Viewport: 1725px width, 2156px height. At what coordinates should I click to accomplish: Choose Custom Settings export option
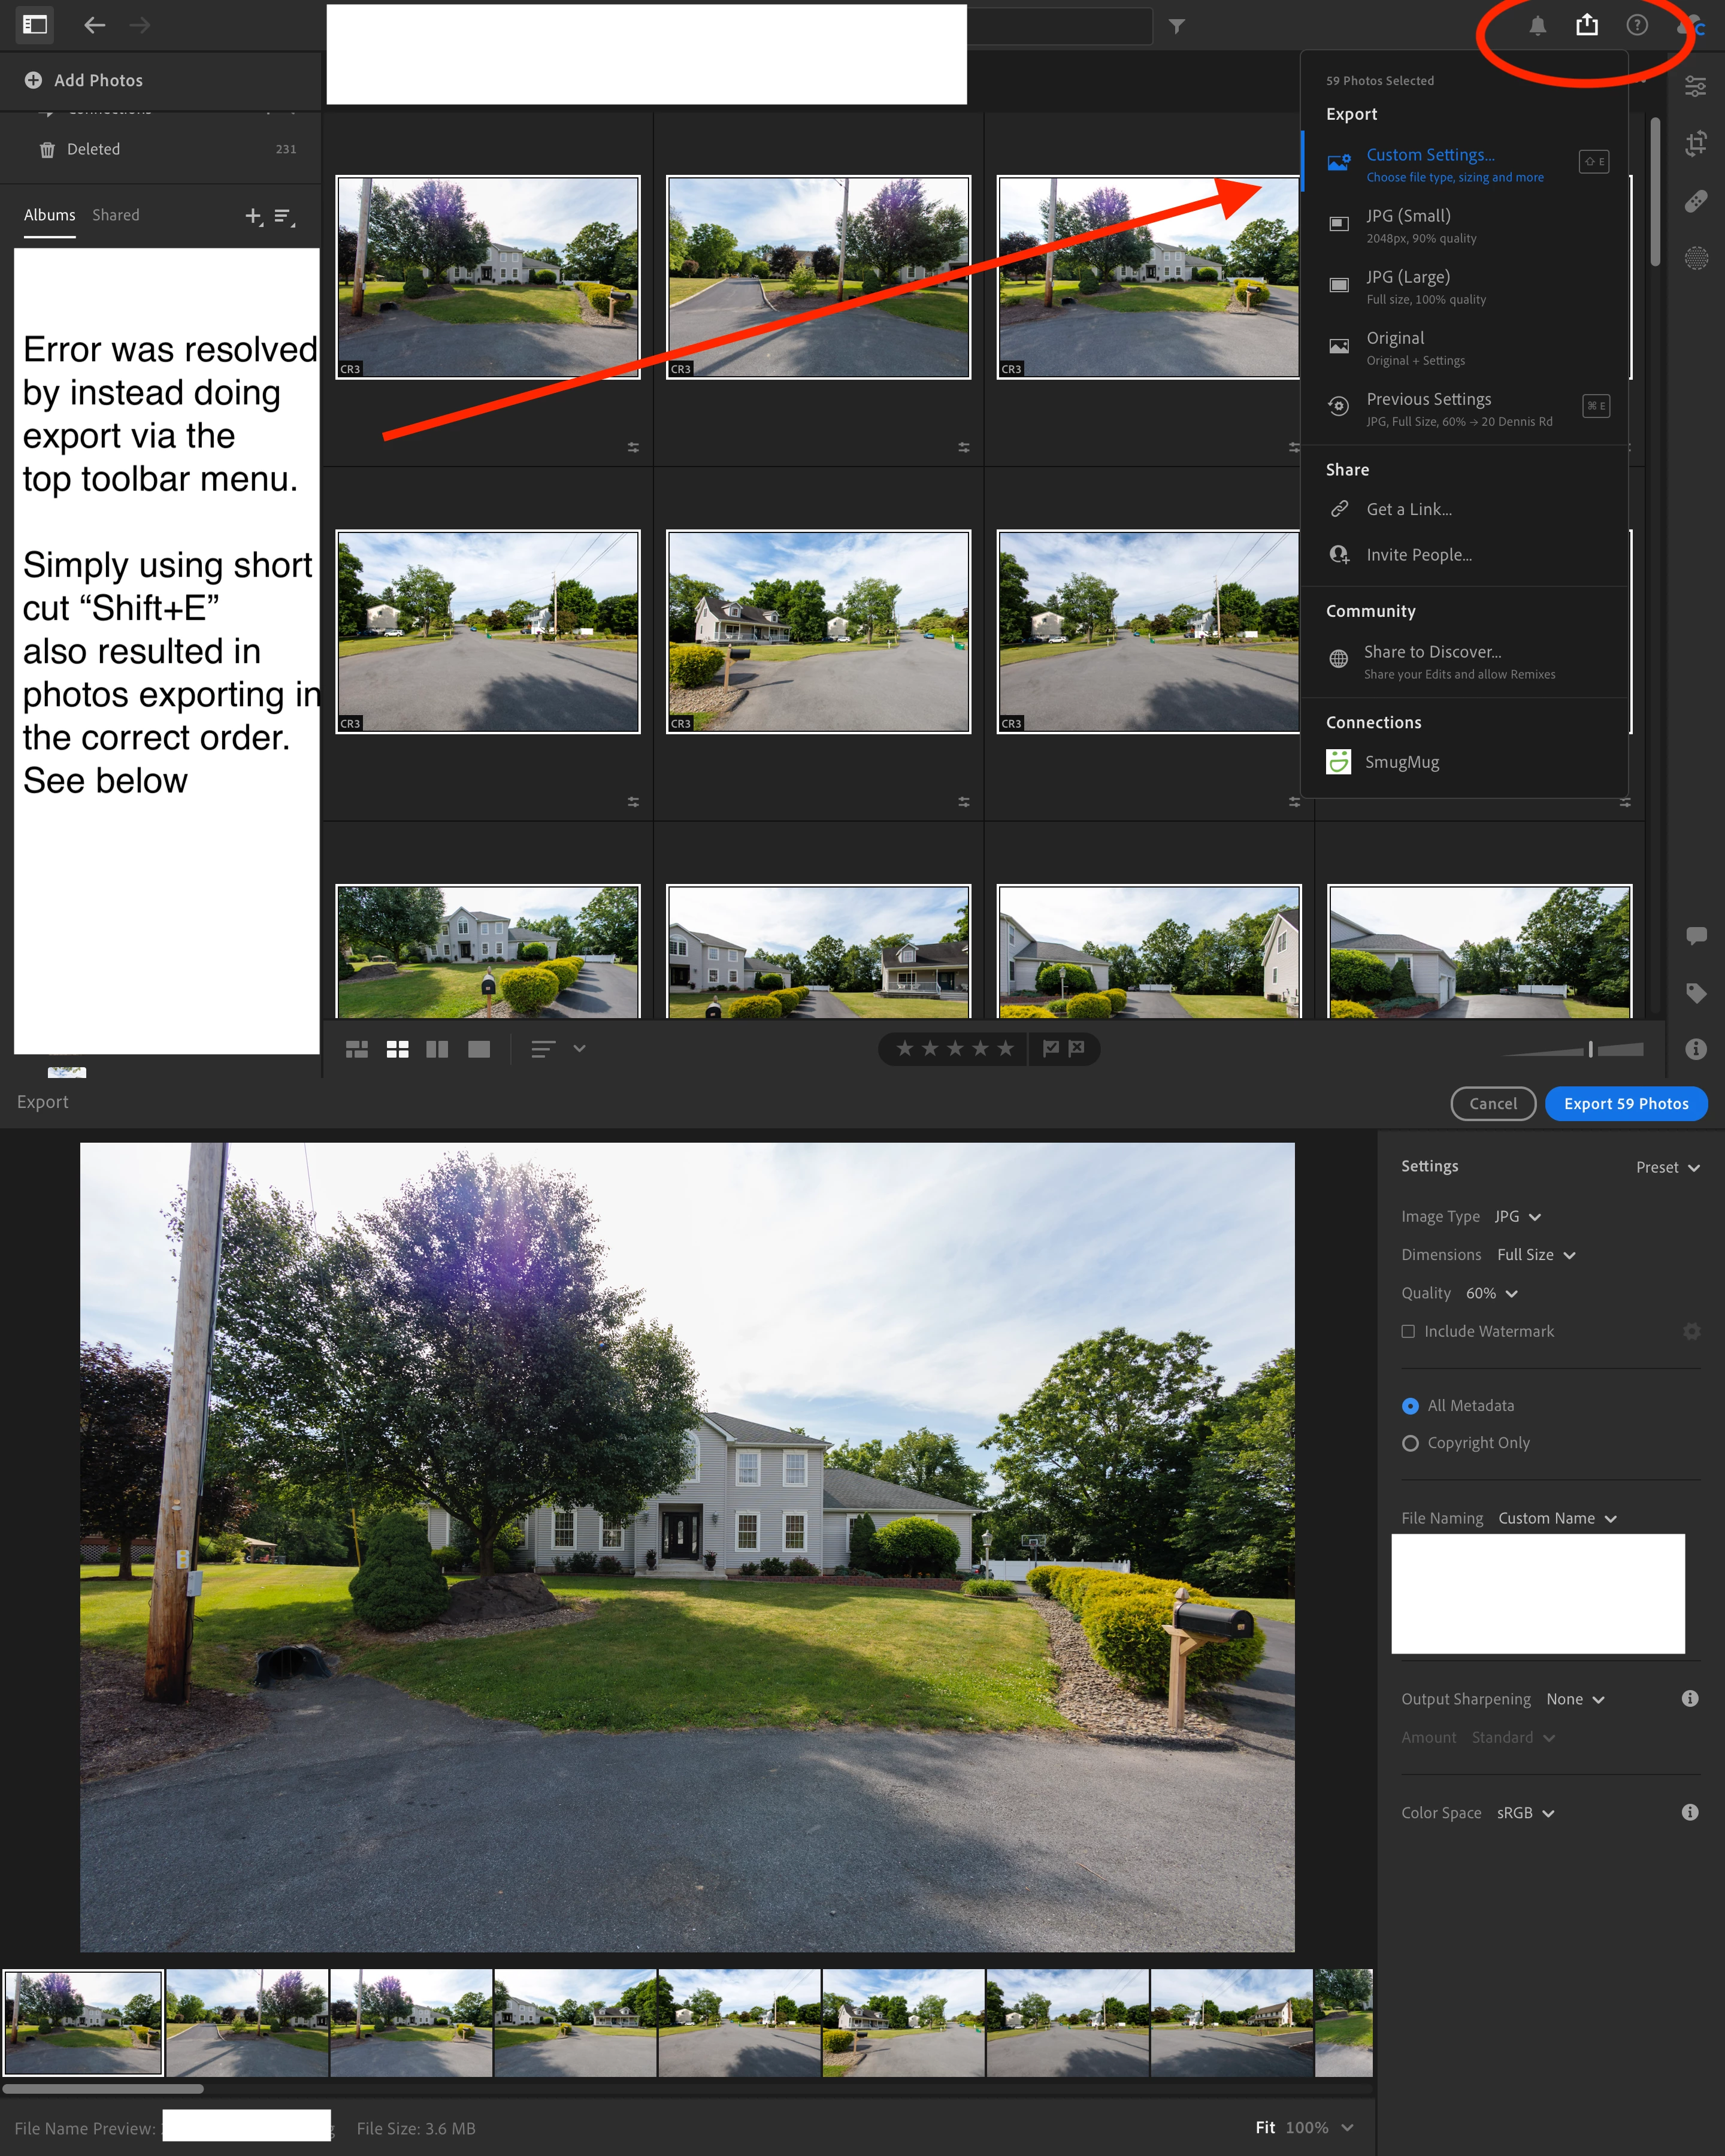1430,155
